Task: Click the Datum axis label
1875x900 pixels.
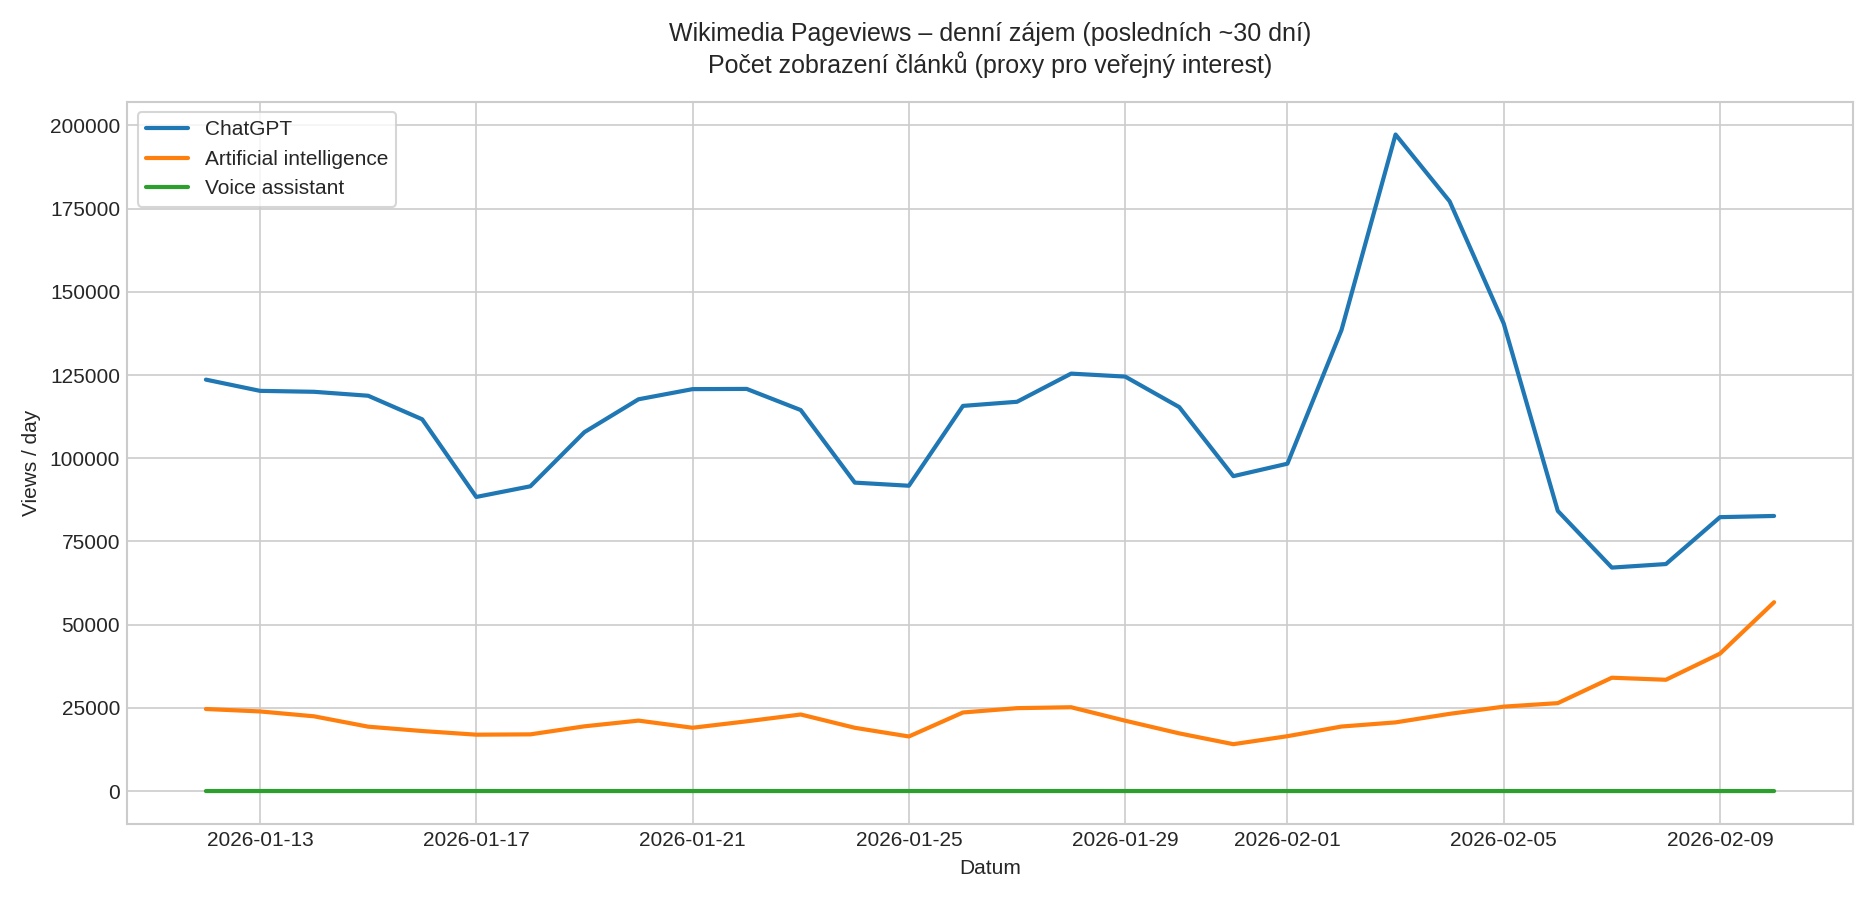Action: [989, 868]
